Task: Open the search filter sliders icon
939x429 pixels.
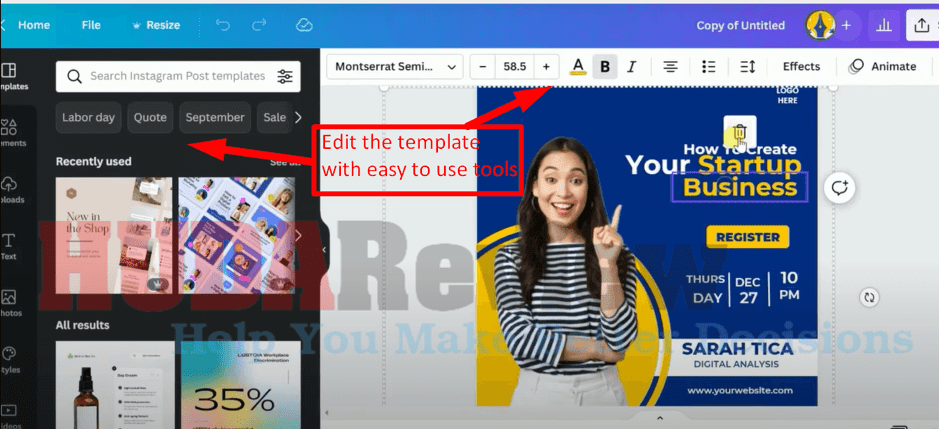Action: pos(285,76)
